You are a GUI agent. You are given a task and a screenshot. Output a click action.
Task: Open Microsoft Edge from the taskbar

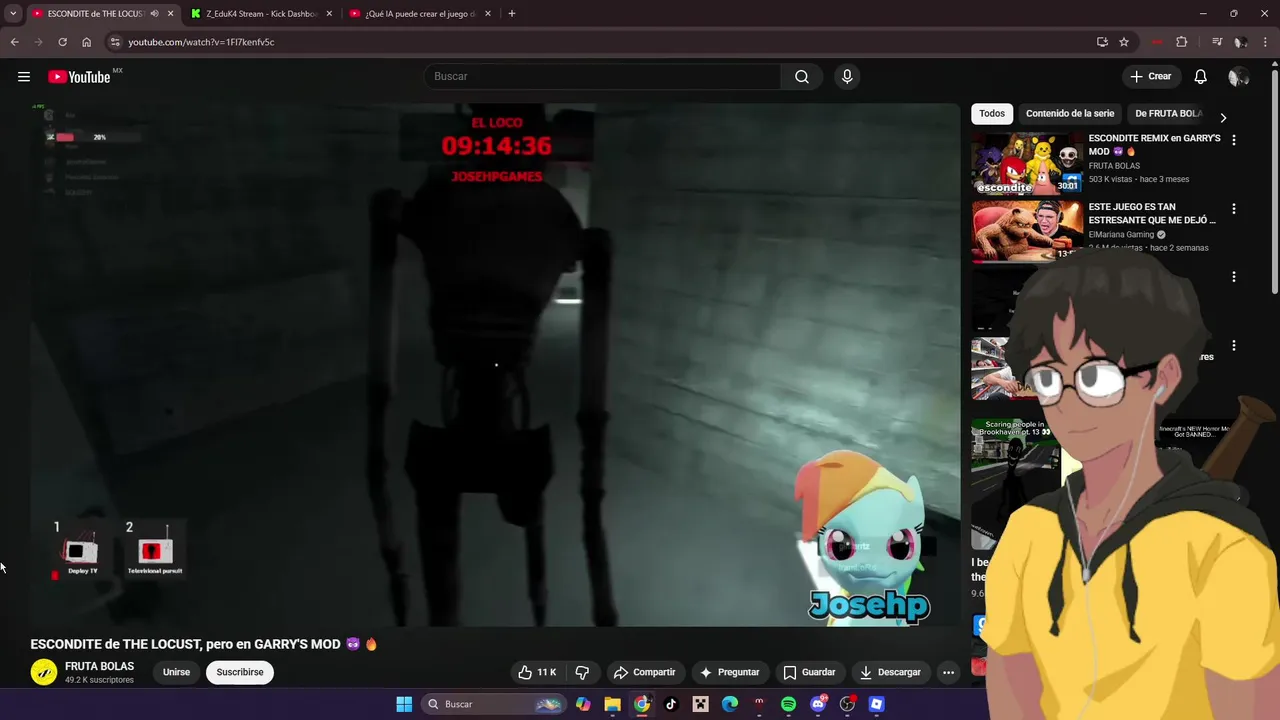pos(730,704)
